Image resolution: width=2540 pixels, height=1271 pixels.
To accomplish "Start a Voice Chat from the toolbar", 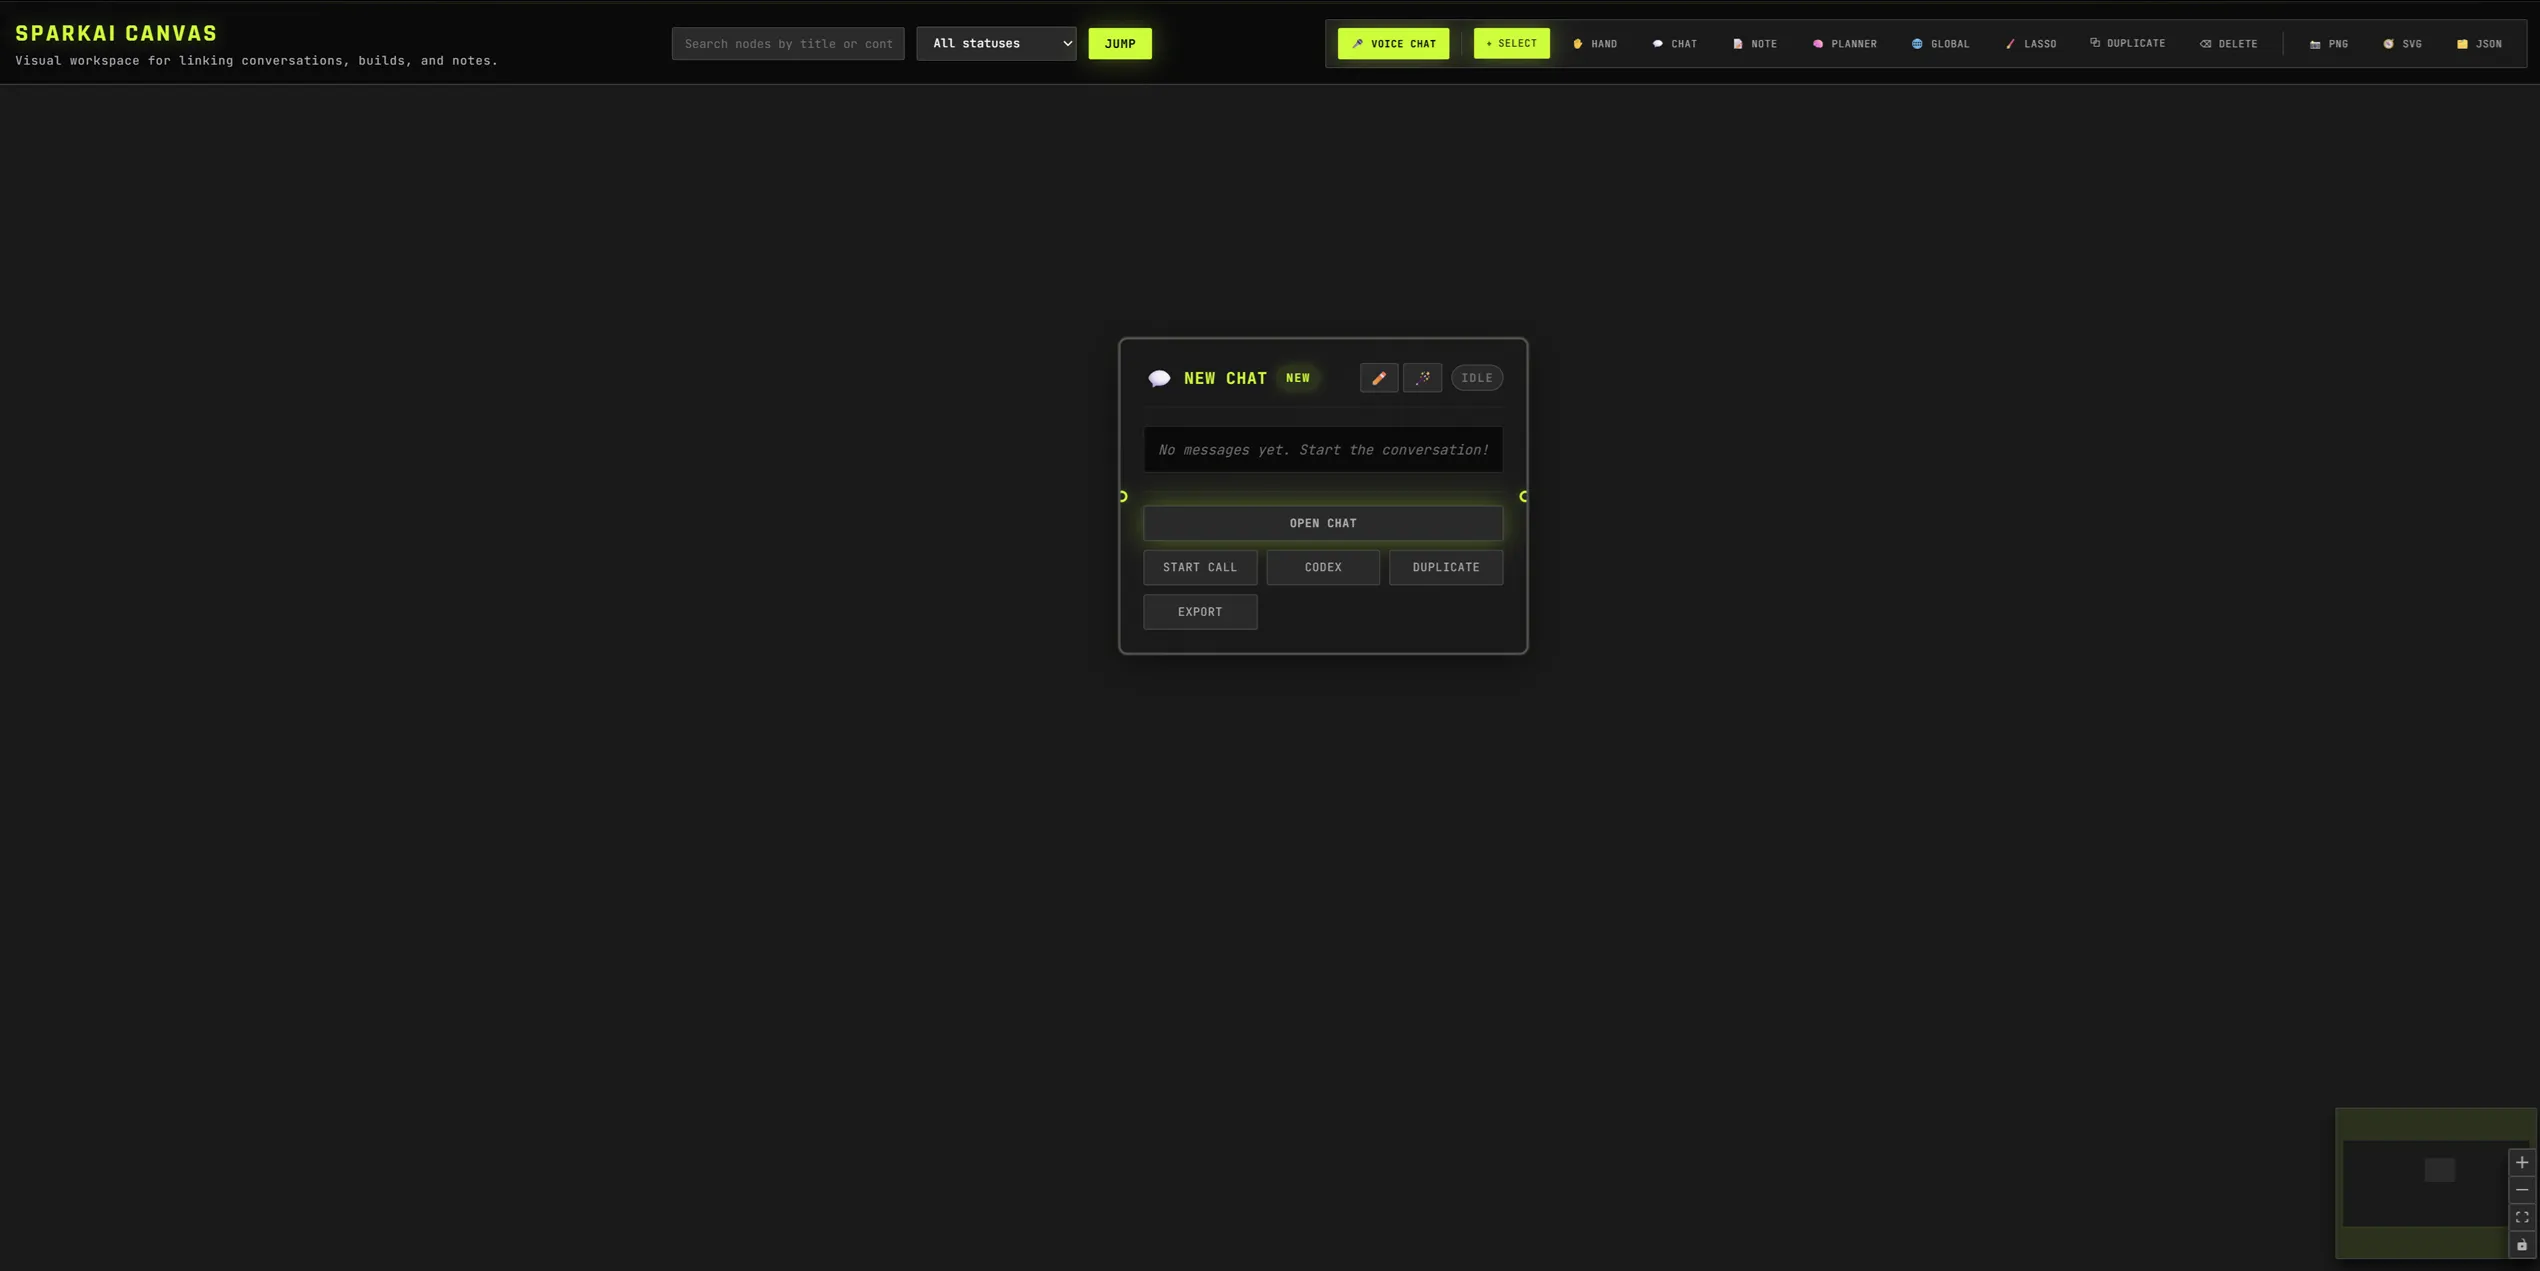I will coord(1393,43).
